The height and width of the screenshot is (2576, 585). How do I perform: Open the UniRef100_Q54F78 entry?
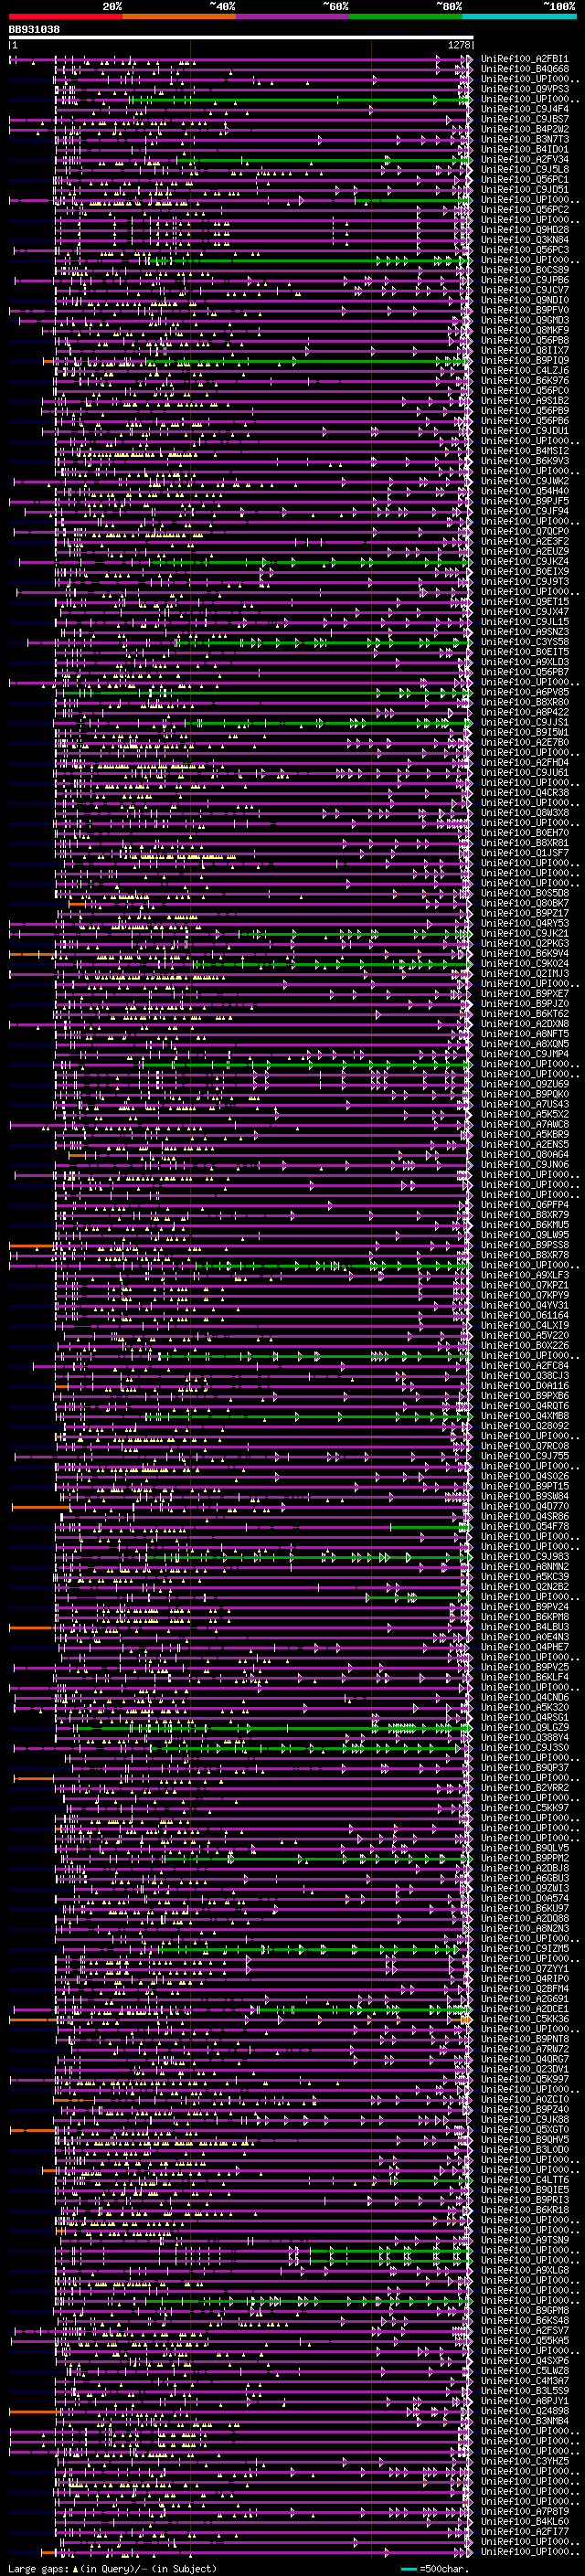pos(525,1527)
